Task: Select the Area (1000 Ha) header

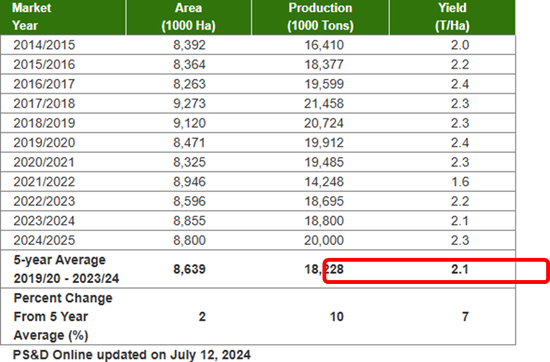Action: pyautogui.click(x=188, y=16)
